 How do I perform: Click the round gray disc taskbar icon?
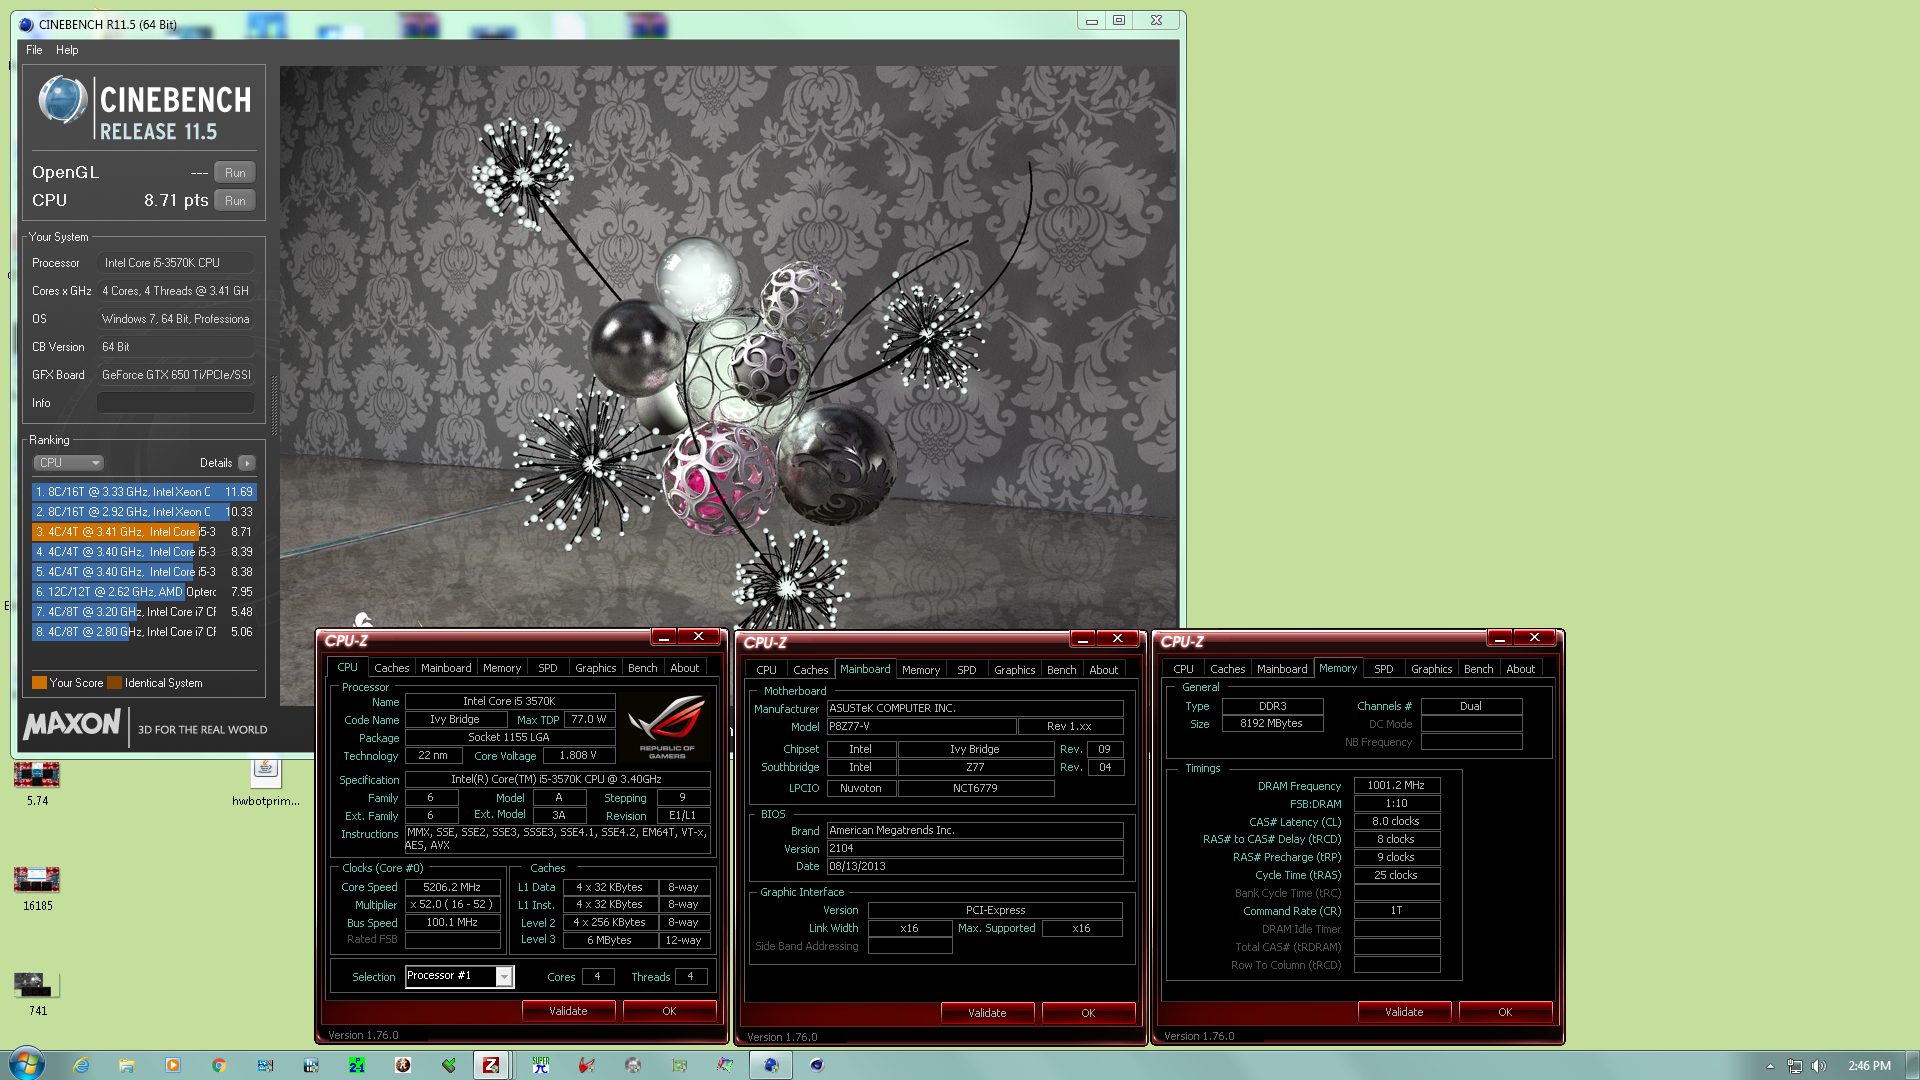coord(633,1065)
